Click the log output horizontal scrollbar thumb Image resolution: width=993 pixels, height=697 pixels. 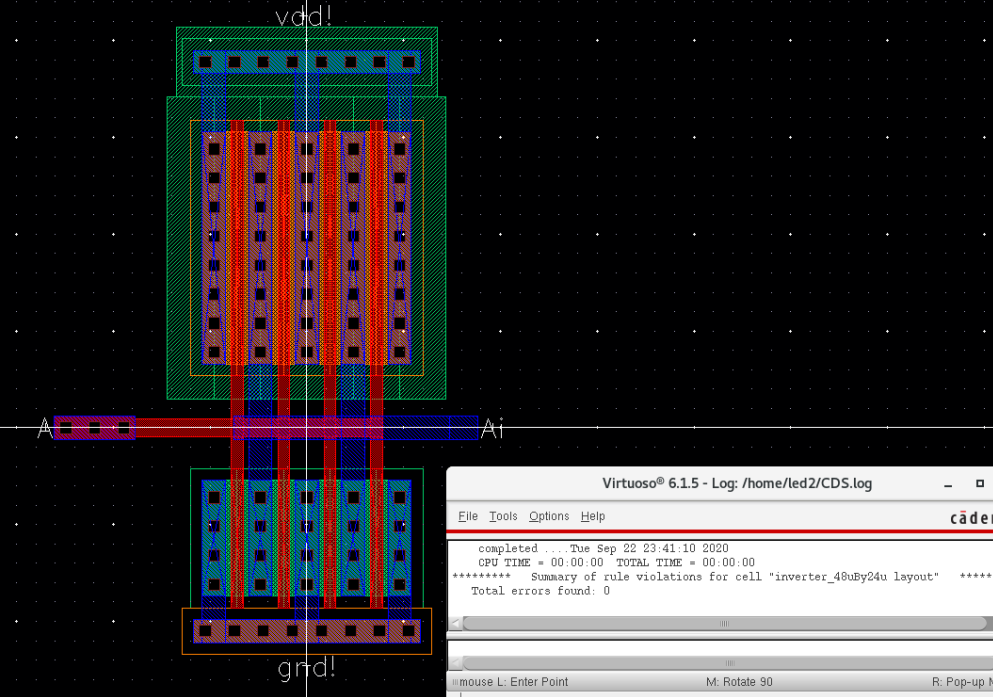725,623
